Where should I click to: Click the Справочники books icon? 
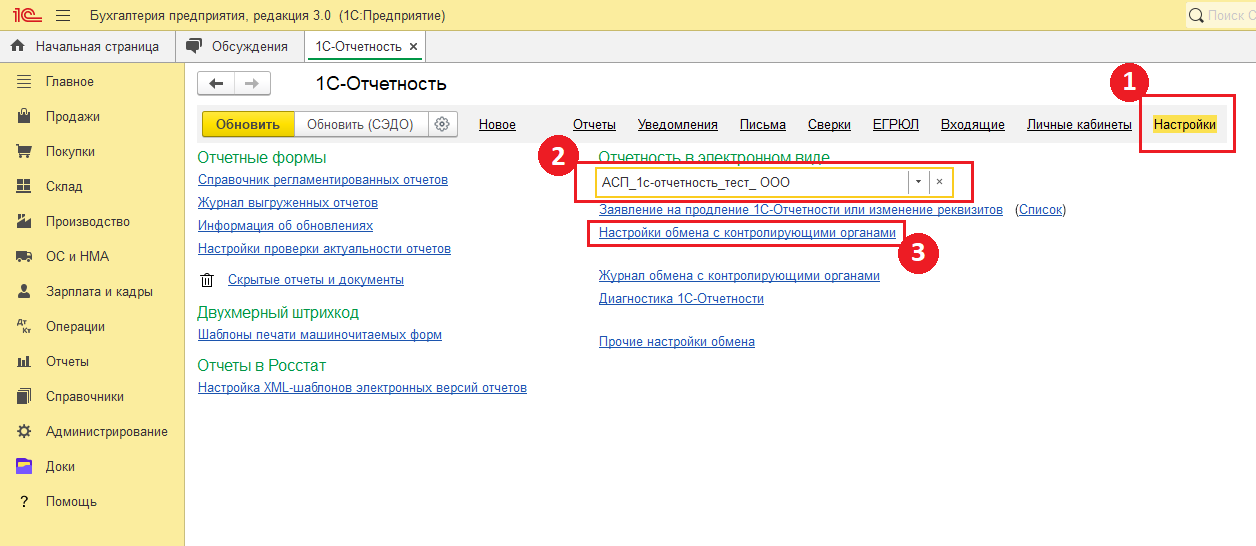coord(25,396)
